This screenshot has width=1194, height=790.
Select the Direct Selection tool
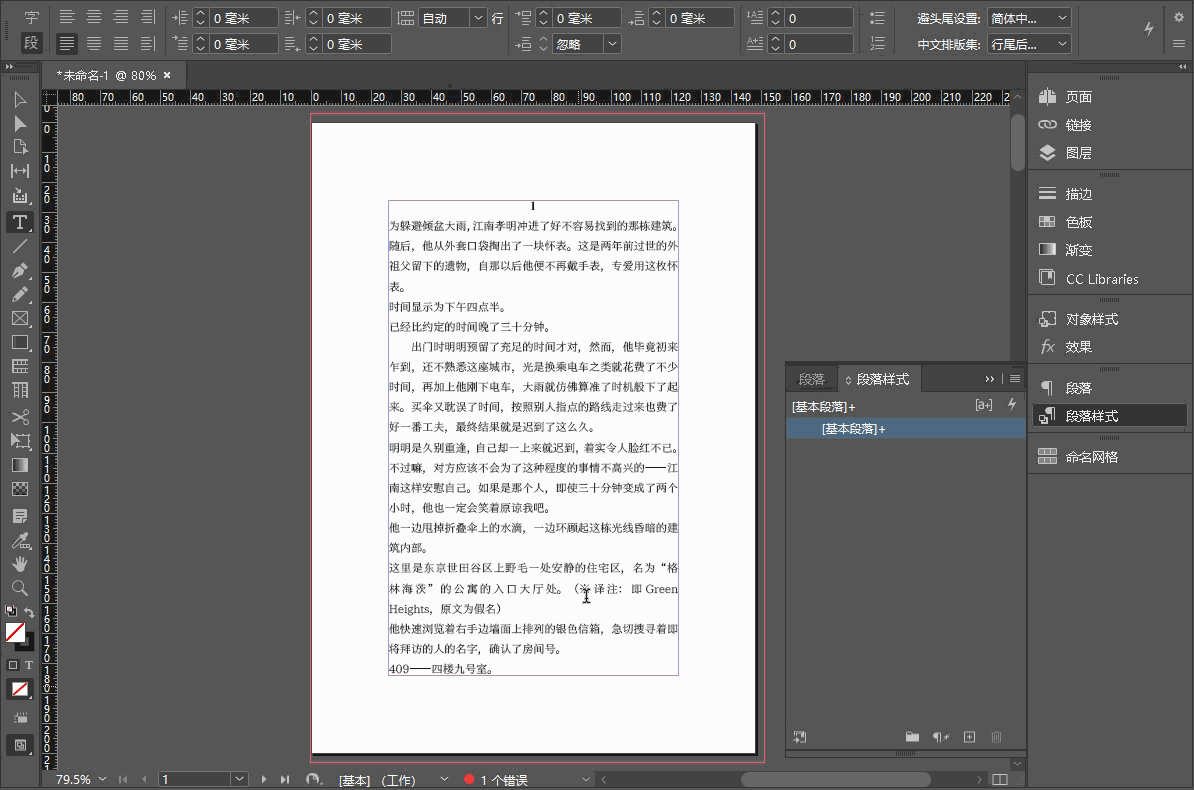[20, 123]
